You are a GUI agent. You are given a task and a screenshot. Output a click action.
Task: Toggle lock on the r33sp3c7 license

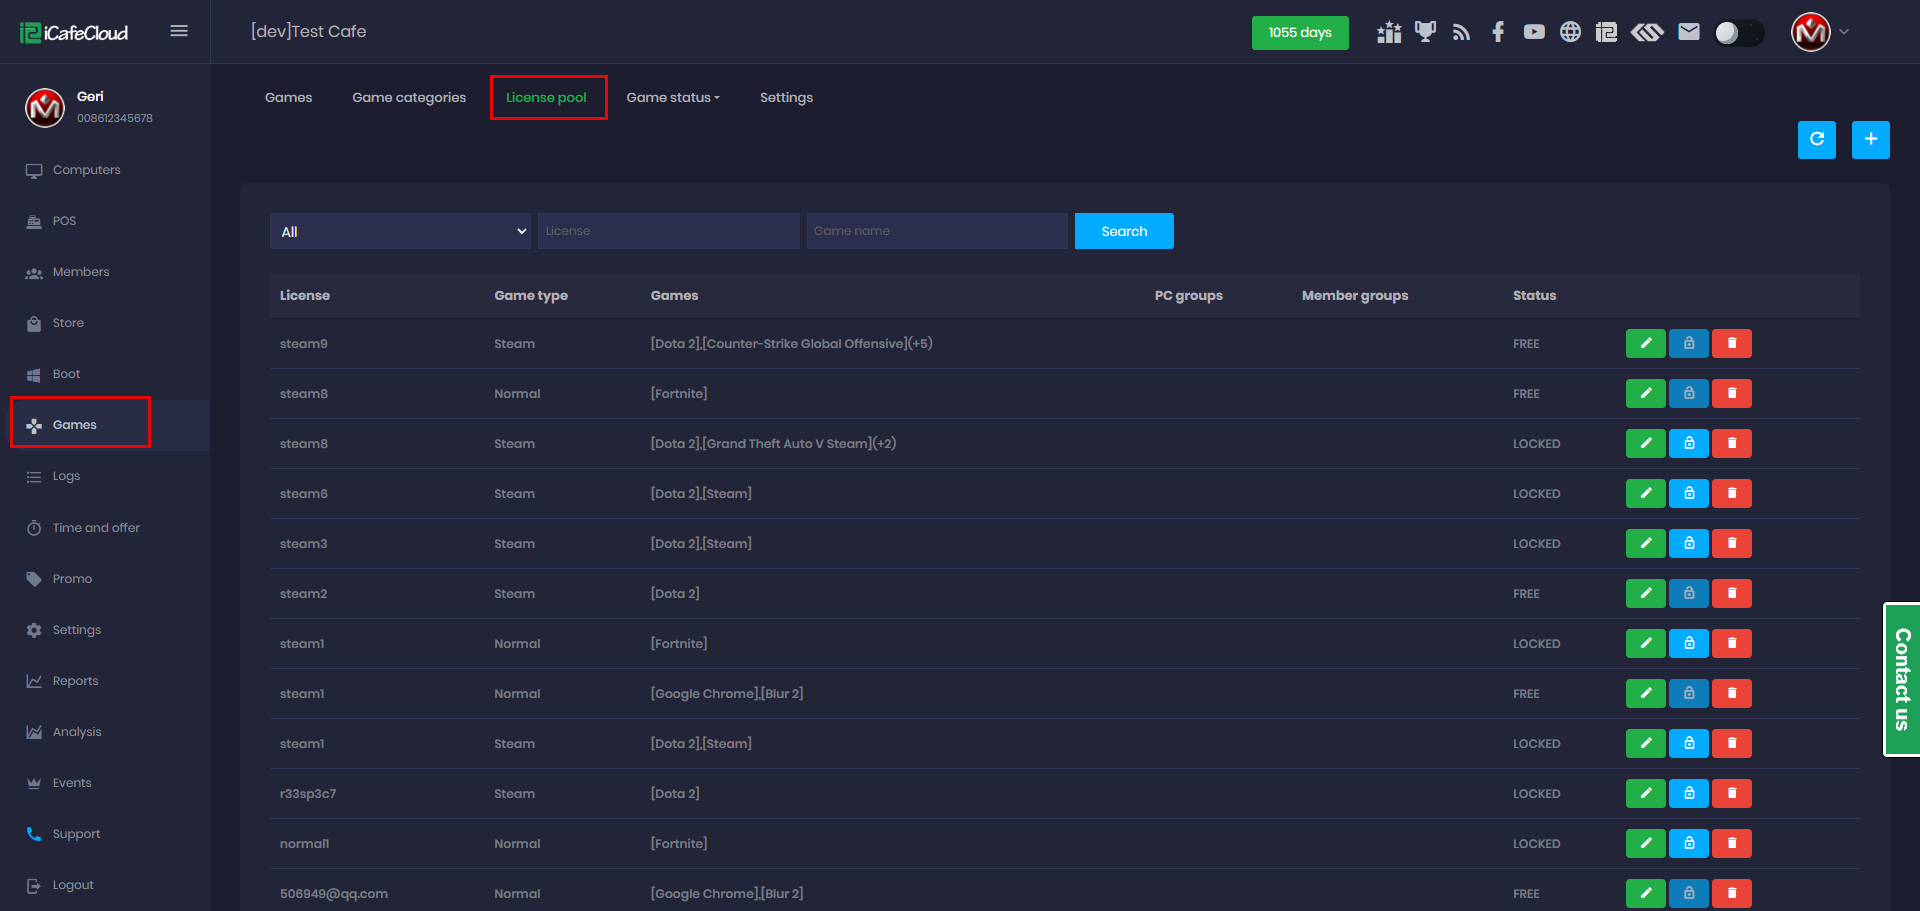1688,793
